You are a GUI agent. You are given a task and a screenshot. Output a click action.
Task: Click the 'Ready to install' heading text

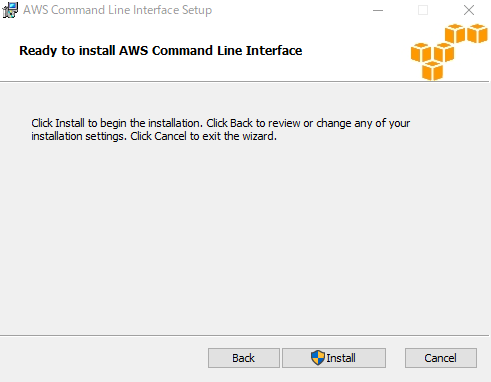(x=161, y=51)
